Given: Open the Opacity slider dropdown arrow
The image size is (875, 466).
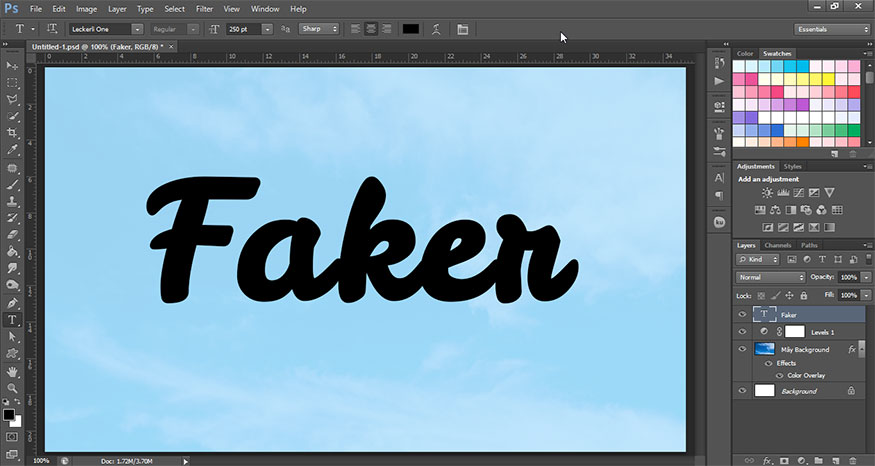Looking at the screenshot, I should tap(867, 277).
